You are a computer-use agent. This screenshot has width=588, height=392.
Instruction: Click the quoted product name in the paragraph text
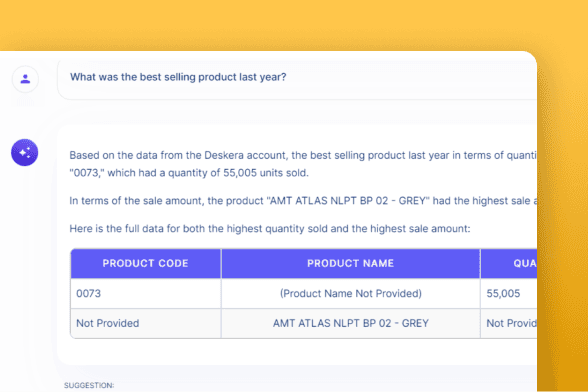tap(348, 201)
